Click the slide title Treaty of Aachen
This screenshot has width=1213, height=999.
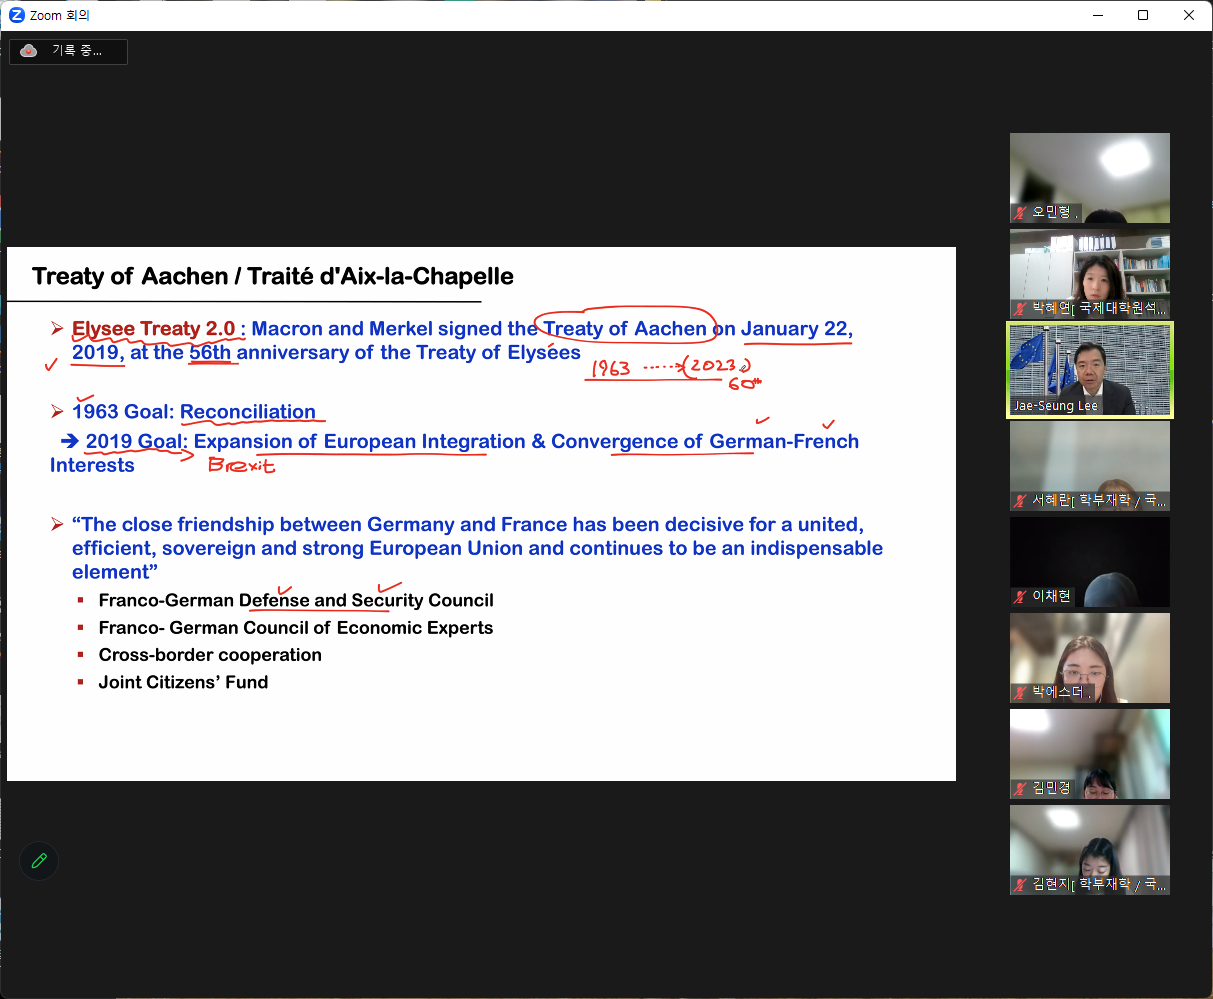click(273, 276)
